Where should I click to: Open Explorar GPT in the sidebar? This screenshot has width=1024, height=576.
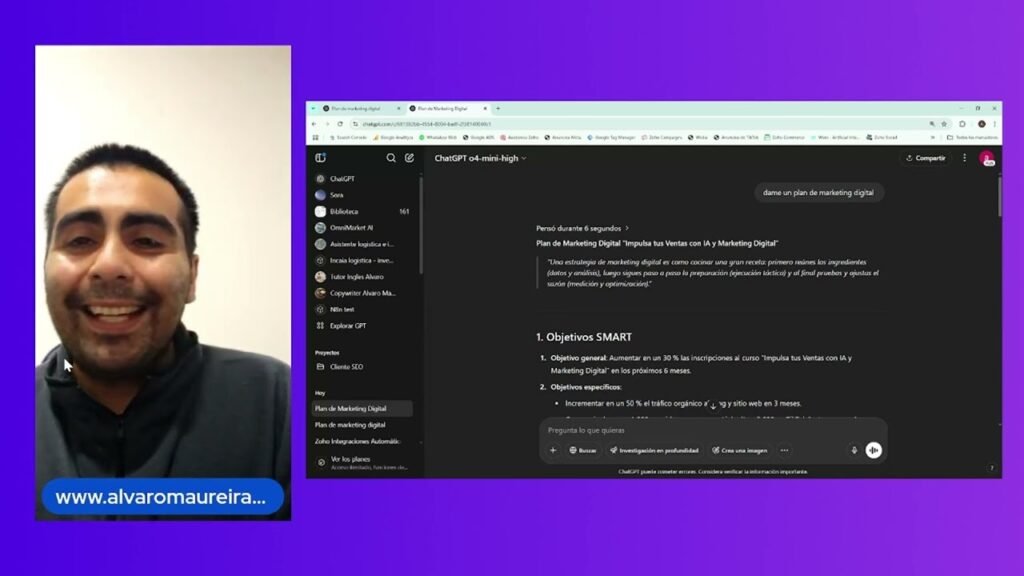(x=347, y=325)
